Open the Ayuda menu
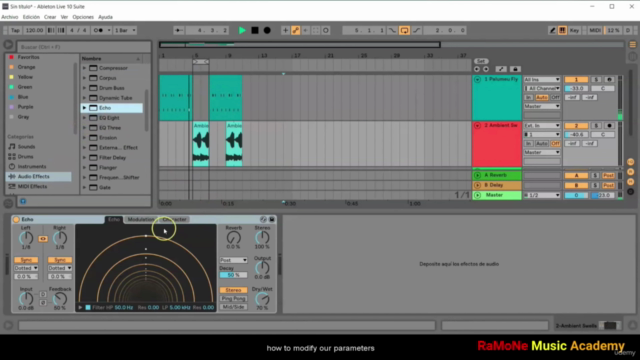 click(105, 17)
